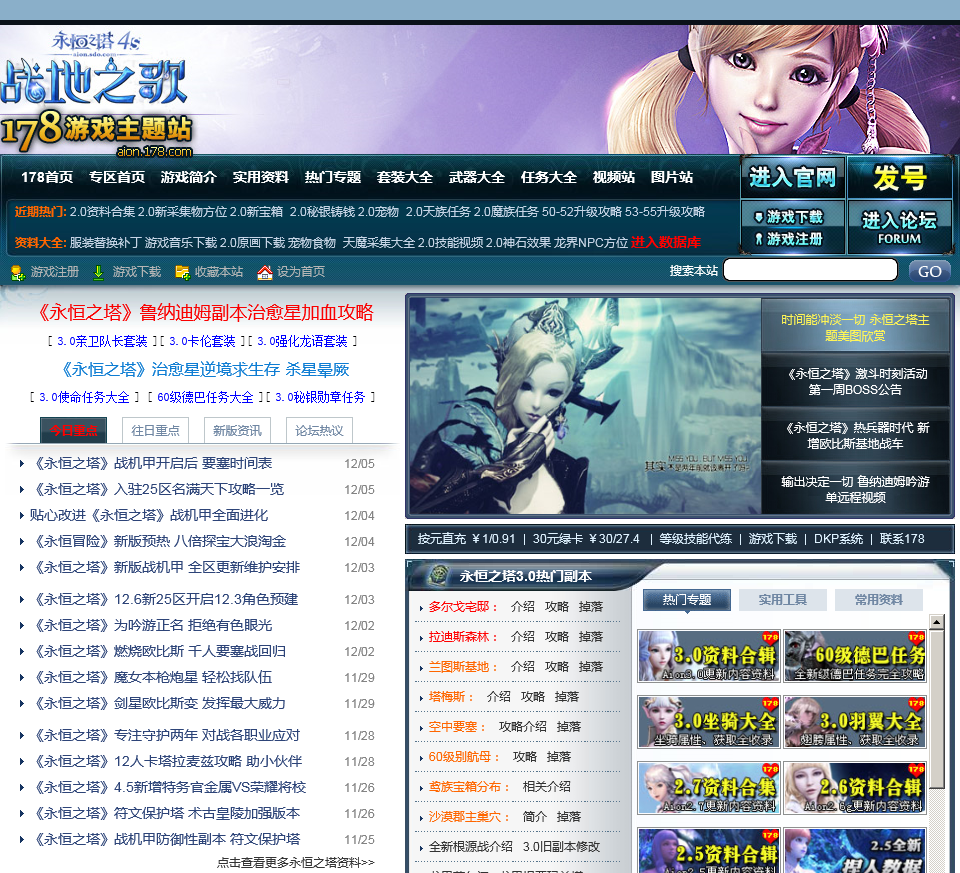
Task: Open 2.7资料合集 thumbnail banner
Action: click(x=708, y=789)
